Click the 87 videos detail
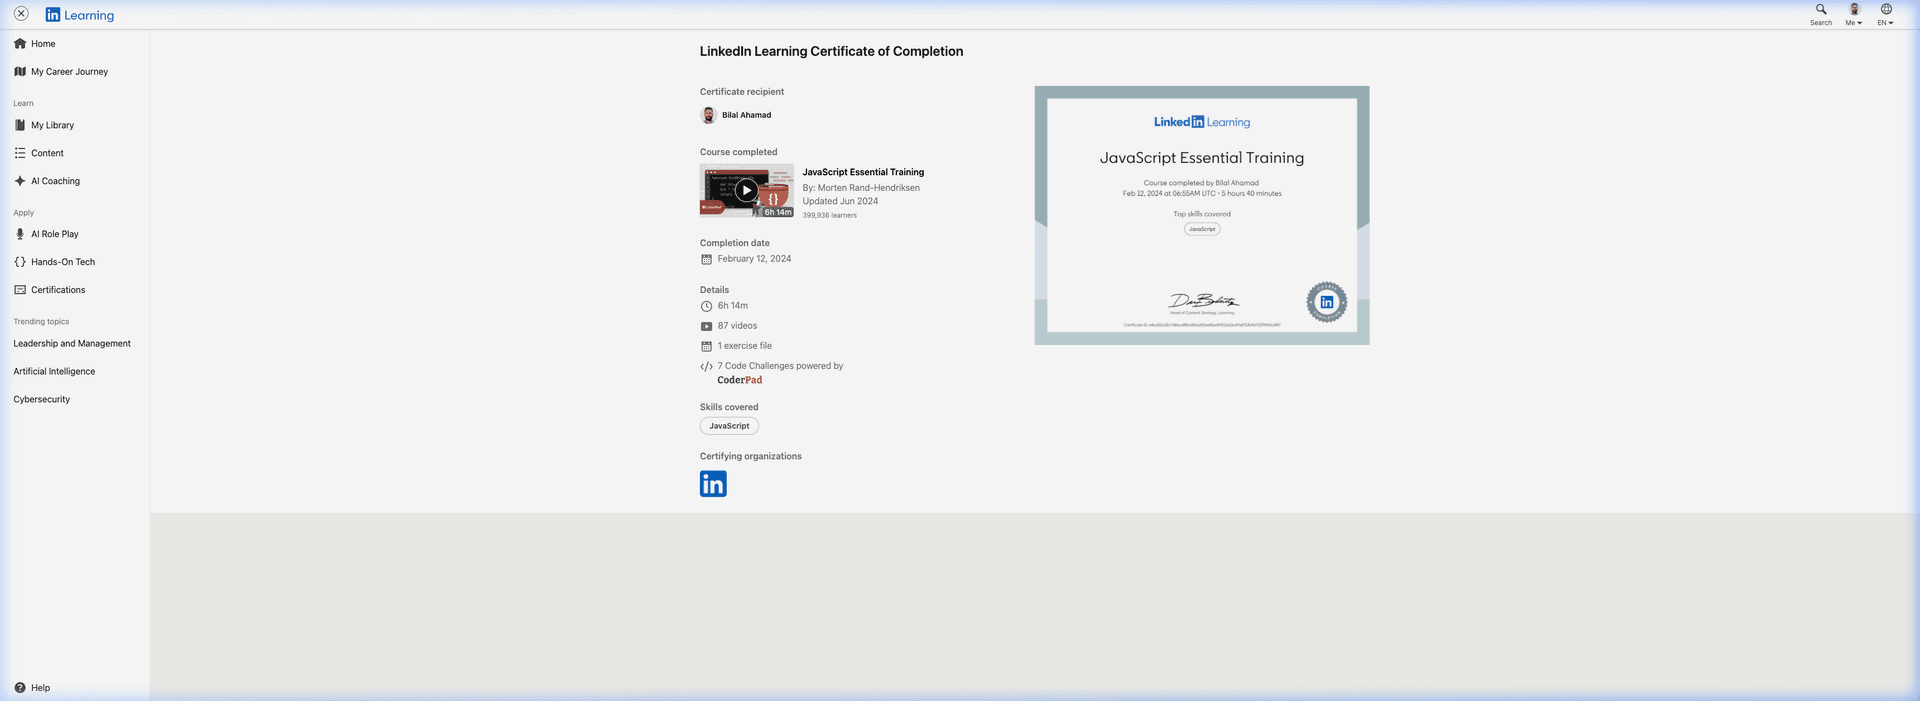The width and height of the screenshot is (1920, 701). pyautogui.click(x=737, y=326)
